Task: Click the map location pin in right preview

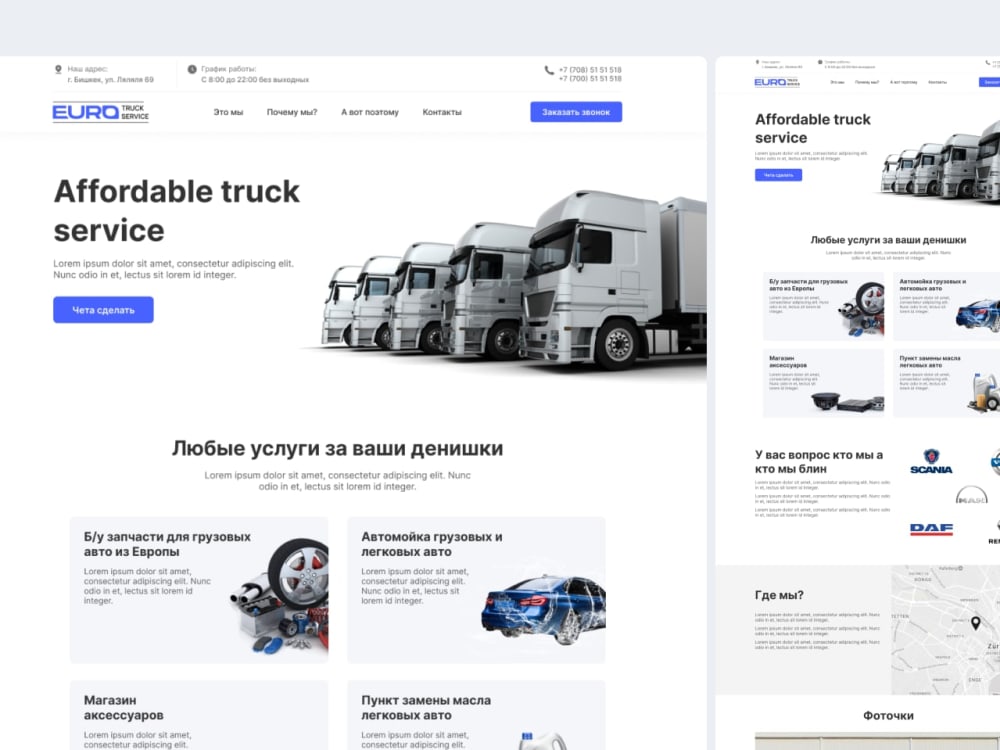Action: 975,623
